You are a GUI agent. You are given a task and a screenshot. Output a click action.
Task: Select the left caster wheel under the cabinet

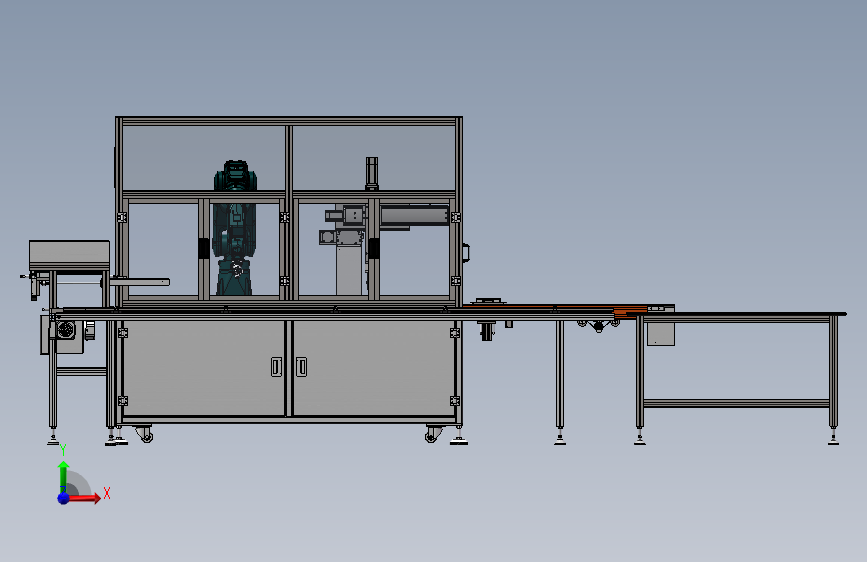(x=145, y=435)
